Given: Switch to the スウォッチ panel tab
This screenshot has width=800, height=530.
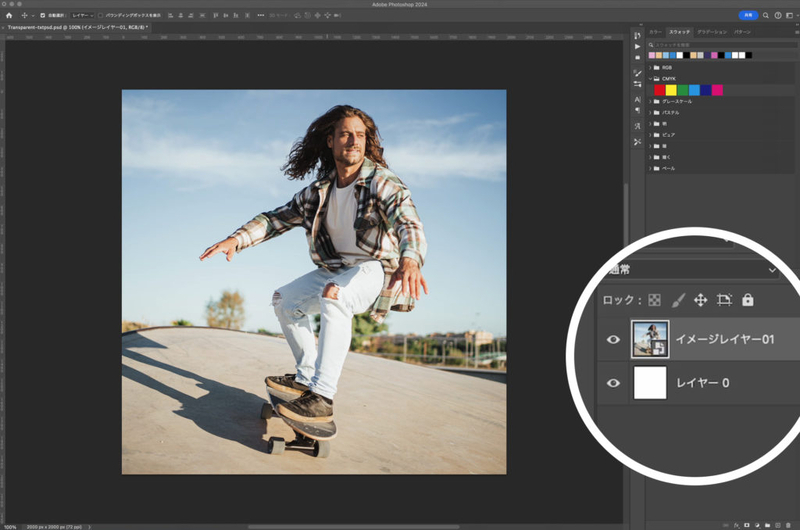Looking at the screenshot, I should 679,32.
